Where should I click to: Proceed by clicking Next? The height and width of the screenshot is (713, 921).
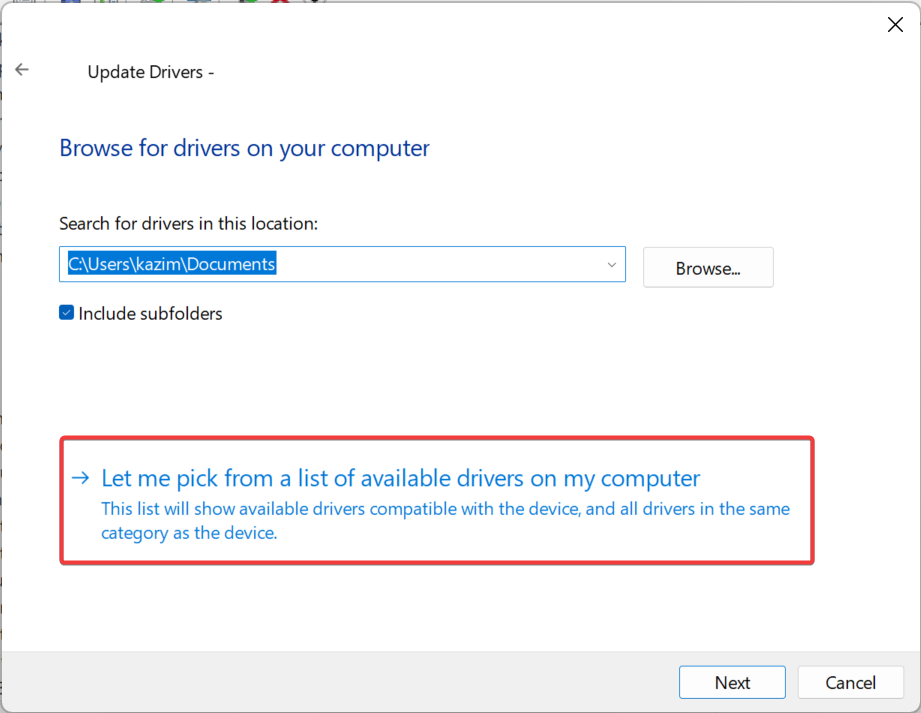tap(732, 682)
